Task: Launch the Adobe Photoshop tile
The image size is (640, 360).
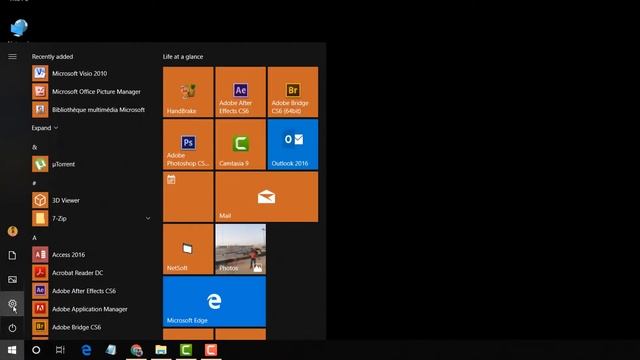Action: 188,144
